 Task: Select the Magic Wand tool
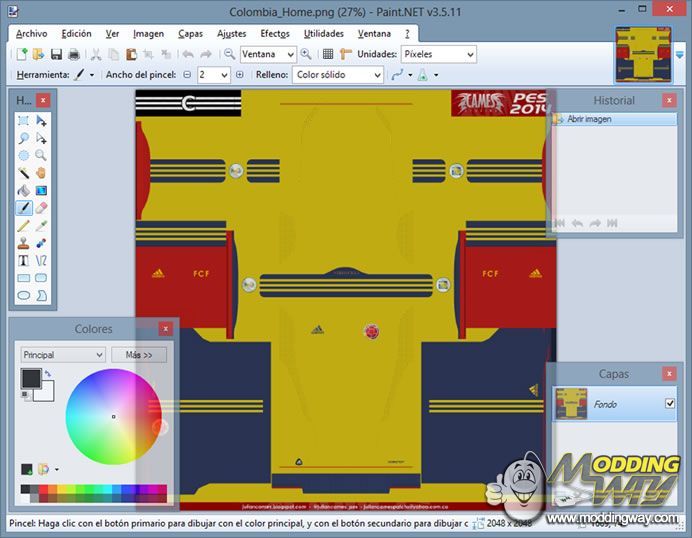point(23,172)
